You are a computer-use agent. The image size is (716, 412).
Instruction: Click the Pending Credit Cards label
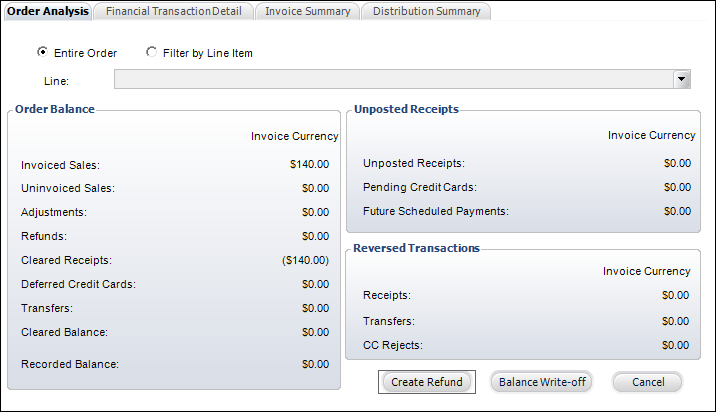point(420,187)
